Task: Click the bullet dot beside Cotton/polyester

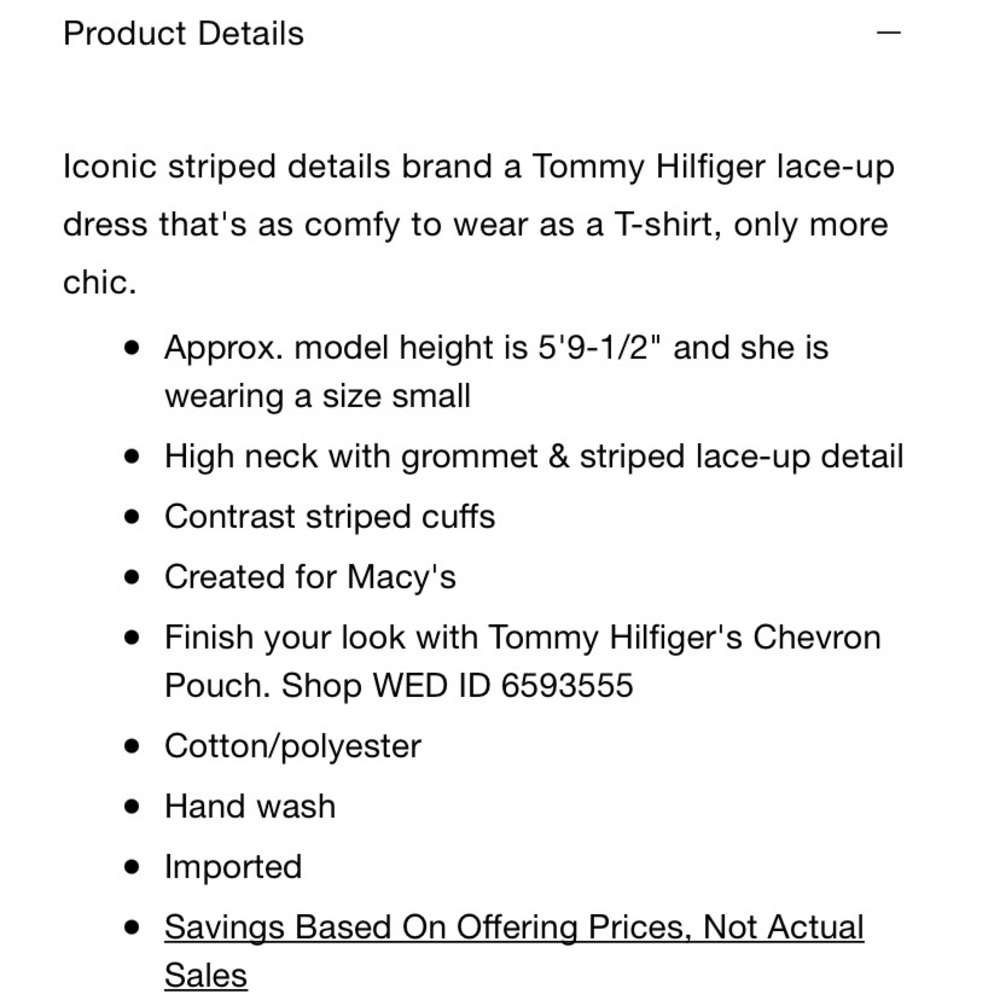Action: 132,746
